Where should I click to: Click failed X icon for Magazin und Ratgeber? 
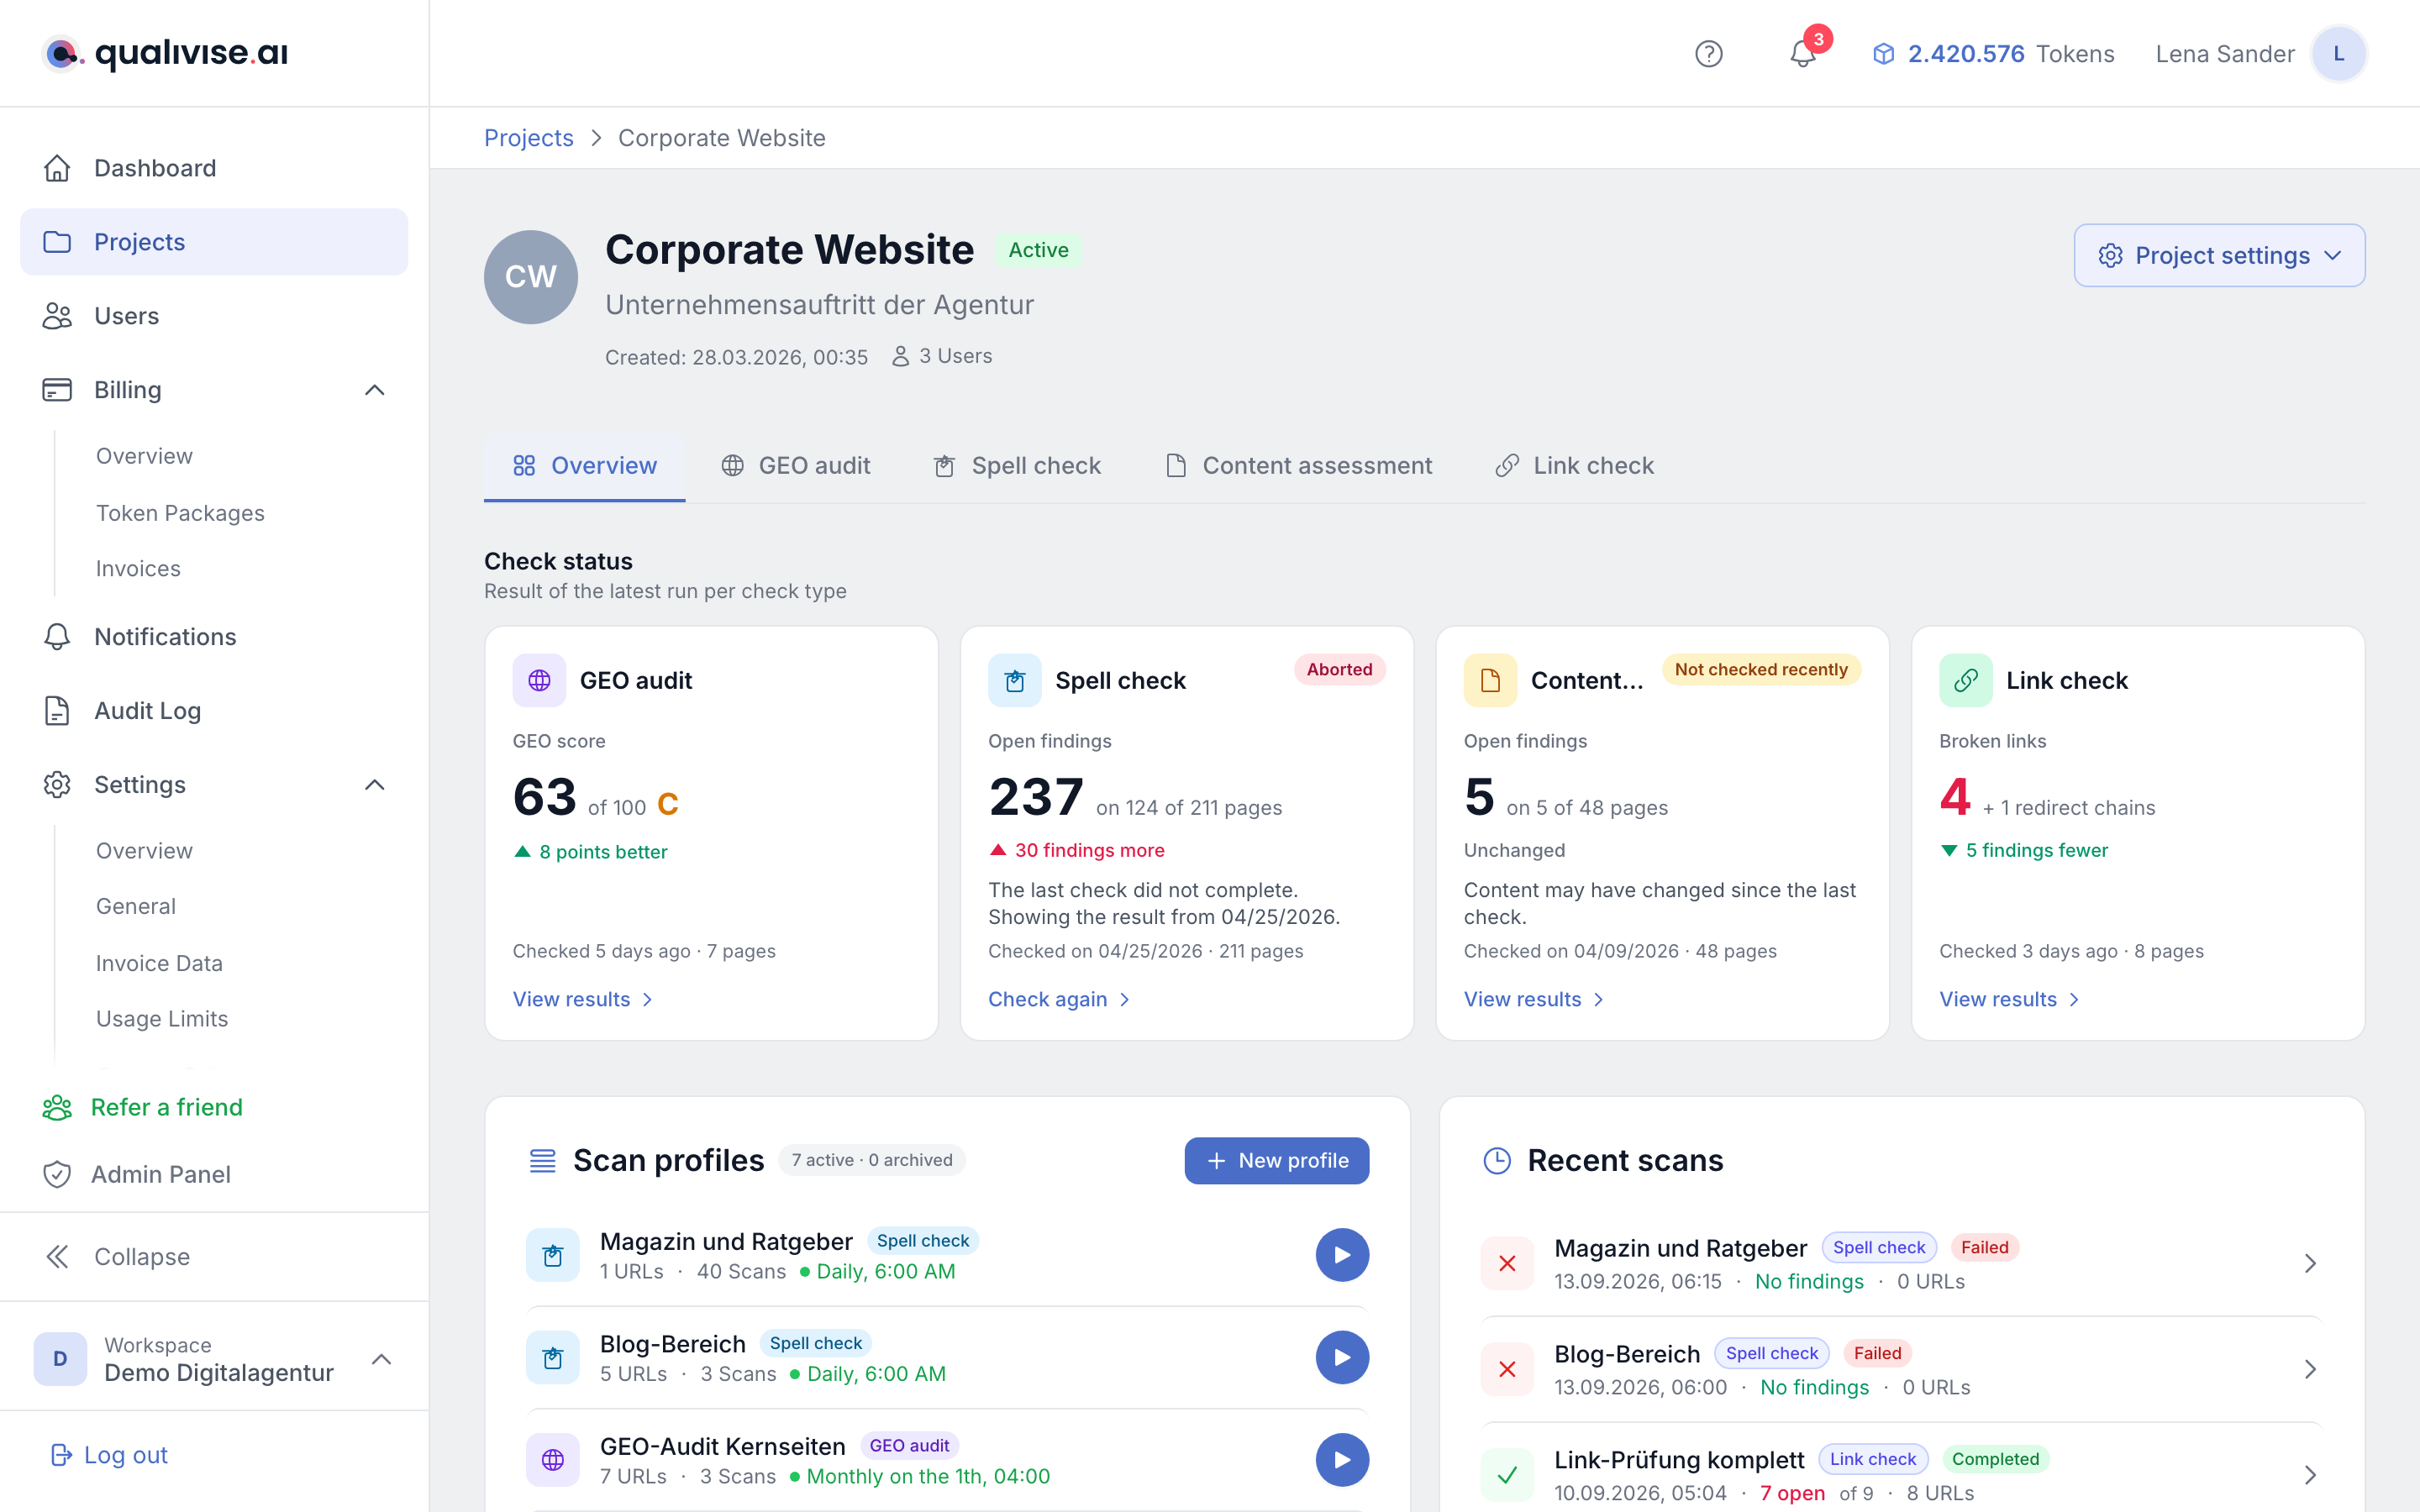[1507, 1264]
